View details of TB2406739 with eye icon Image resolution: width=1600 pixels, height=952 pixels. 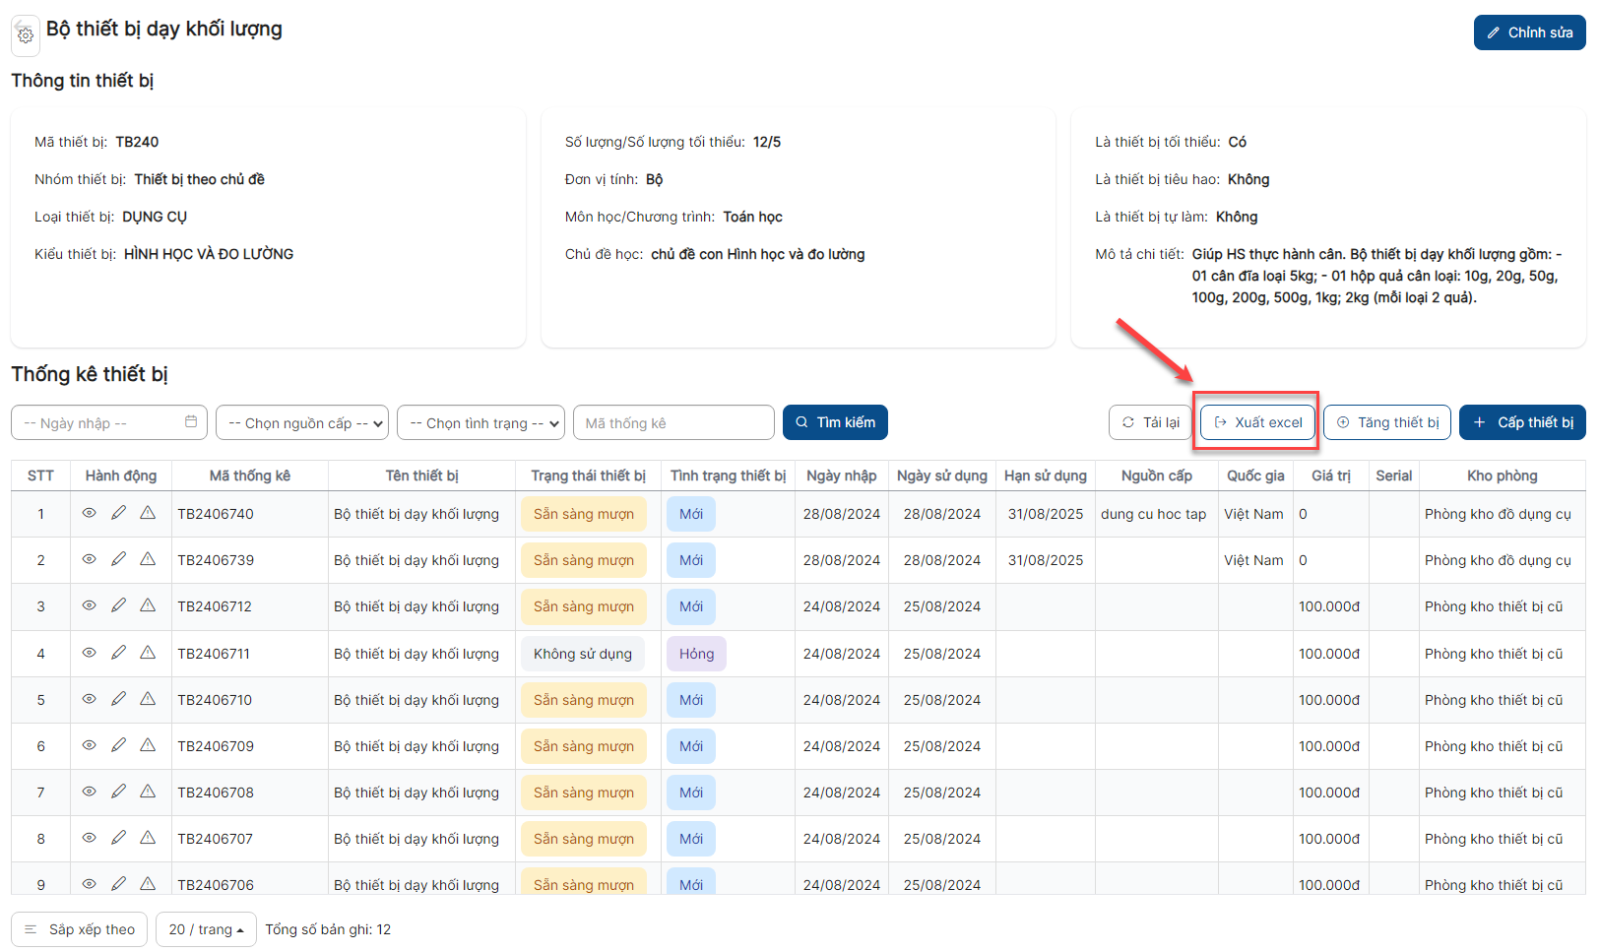click(89, 559)
